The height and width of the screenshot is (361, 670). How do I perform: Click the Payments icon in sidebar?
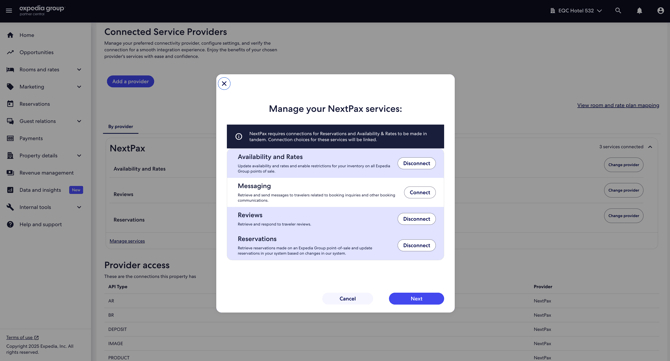(x=10, y=138)
